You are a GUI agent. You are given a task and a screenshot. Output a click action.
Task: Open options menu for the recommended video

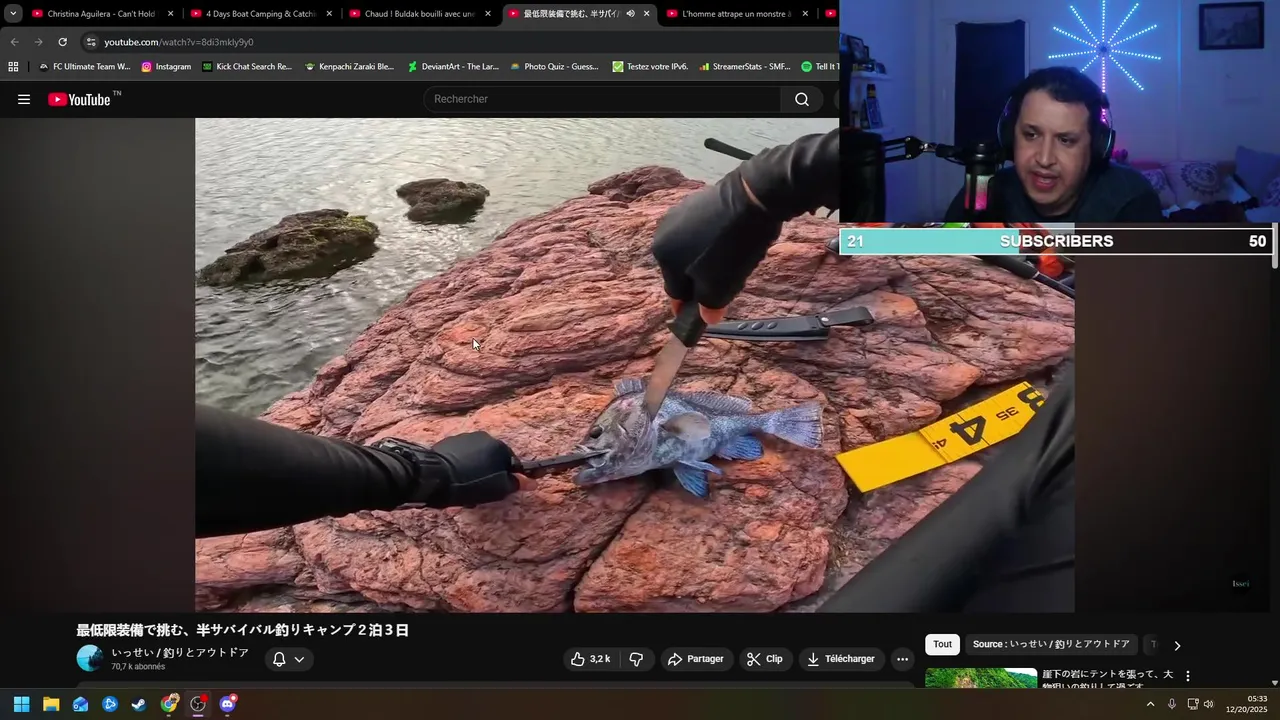[1188, 676]
